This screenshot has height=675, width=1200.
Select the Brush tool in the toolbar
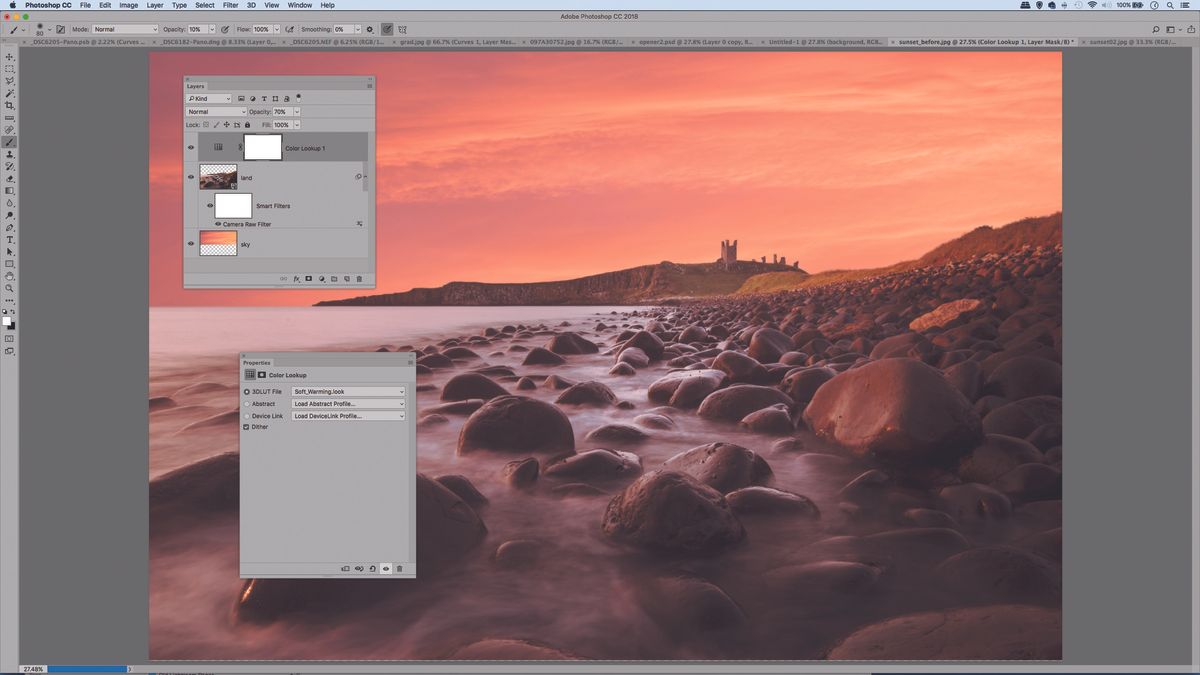[x=10, y=141]
